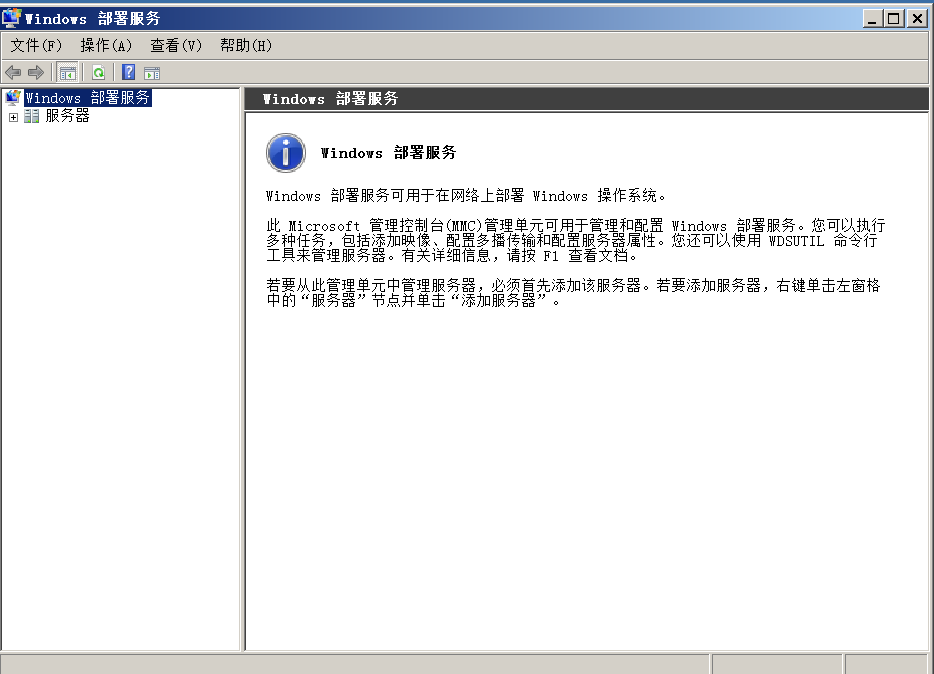Viewport: 934px width, 674px height.
Task: Click the Windows 部署服务 title bar icon
Action: [11, 18]
